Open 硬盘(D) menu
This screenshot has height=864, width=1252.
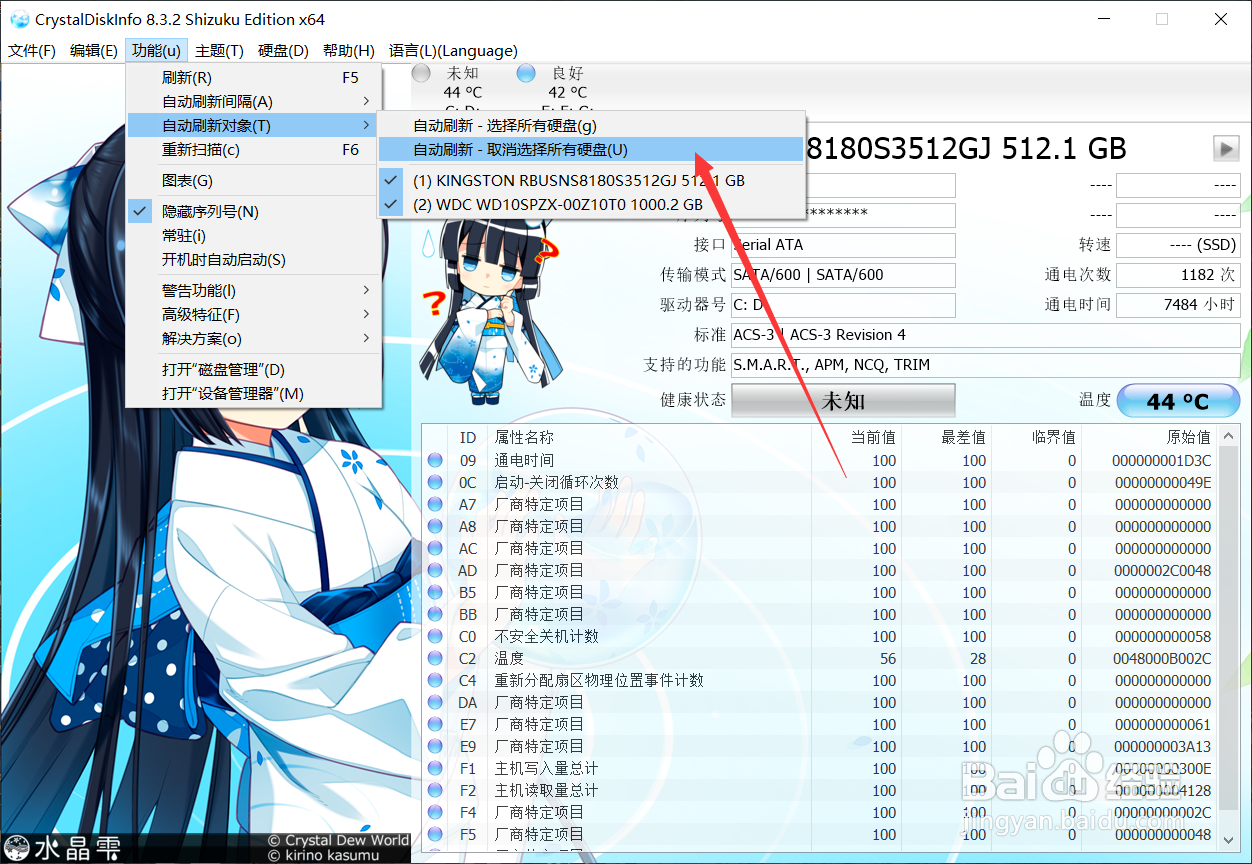tap(283, 51)
